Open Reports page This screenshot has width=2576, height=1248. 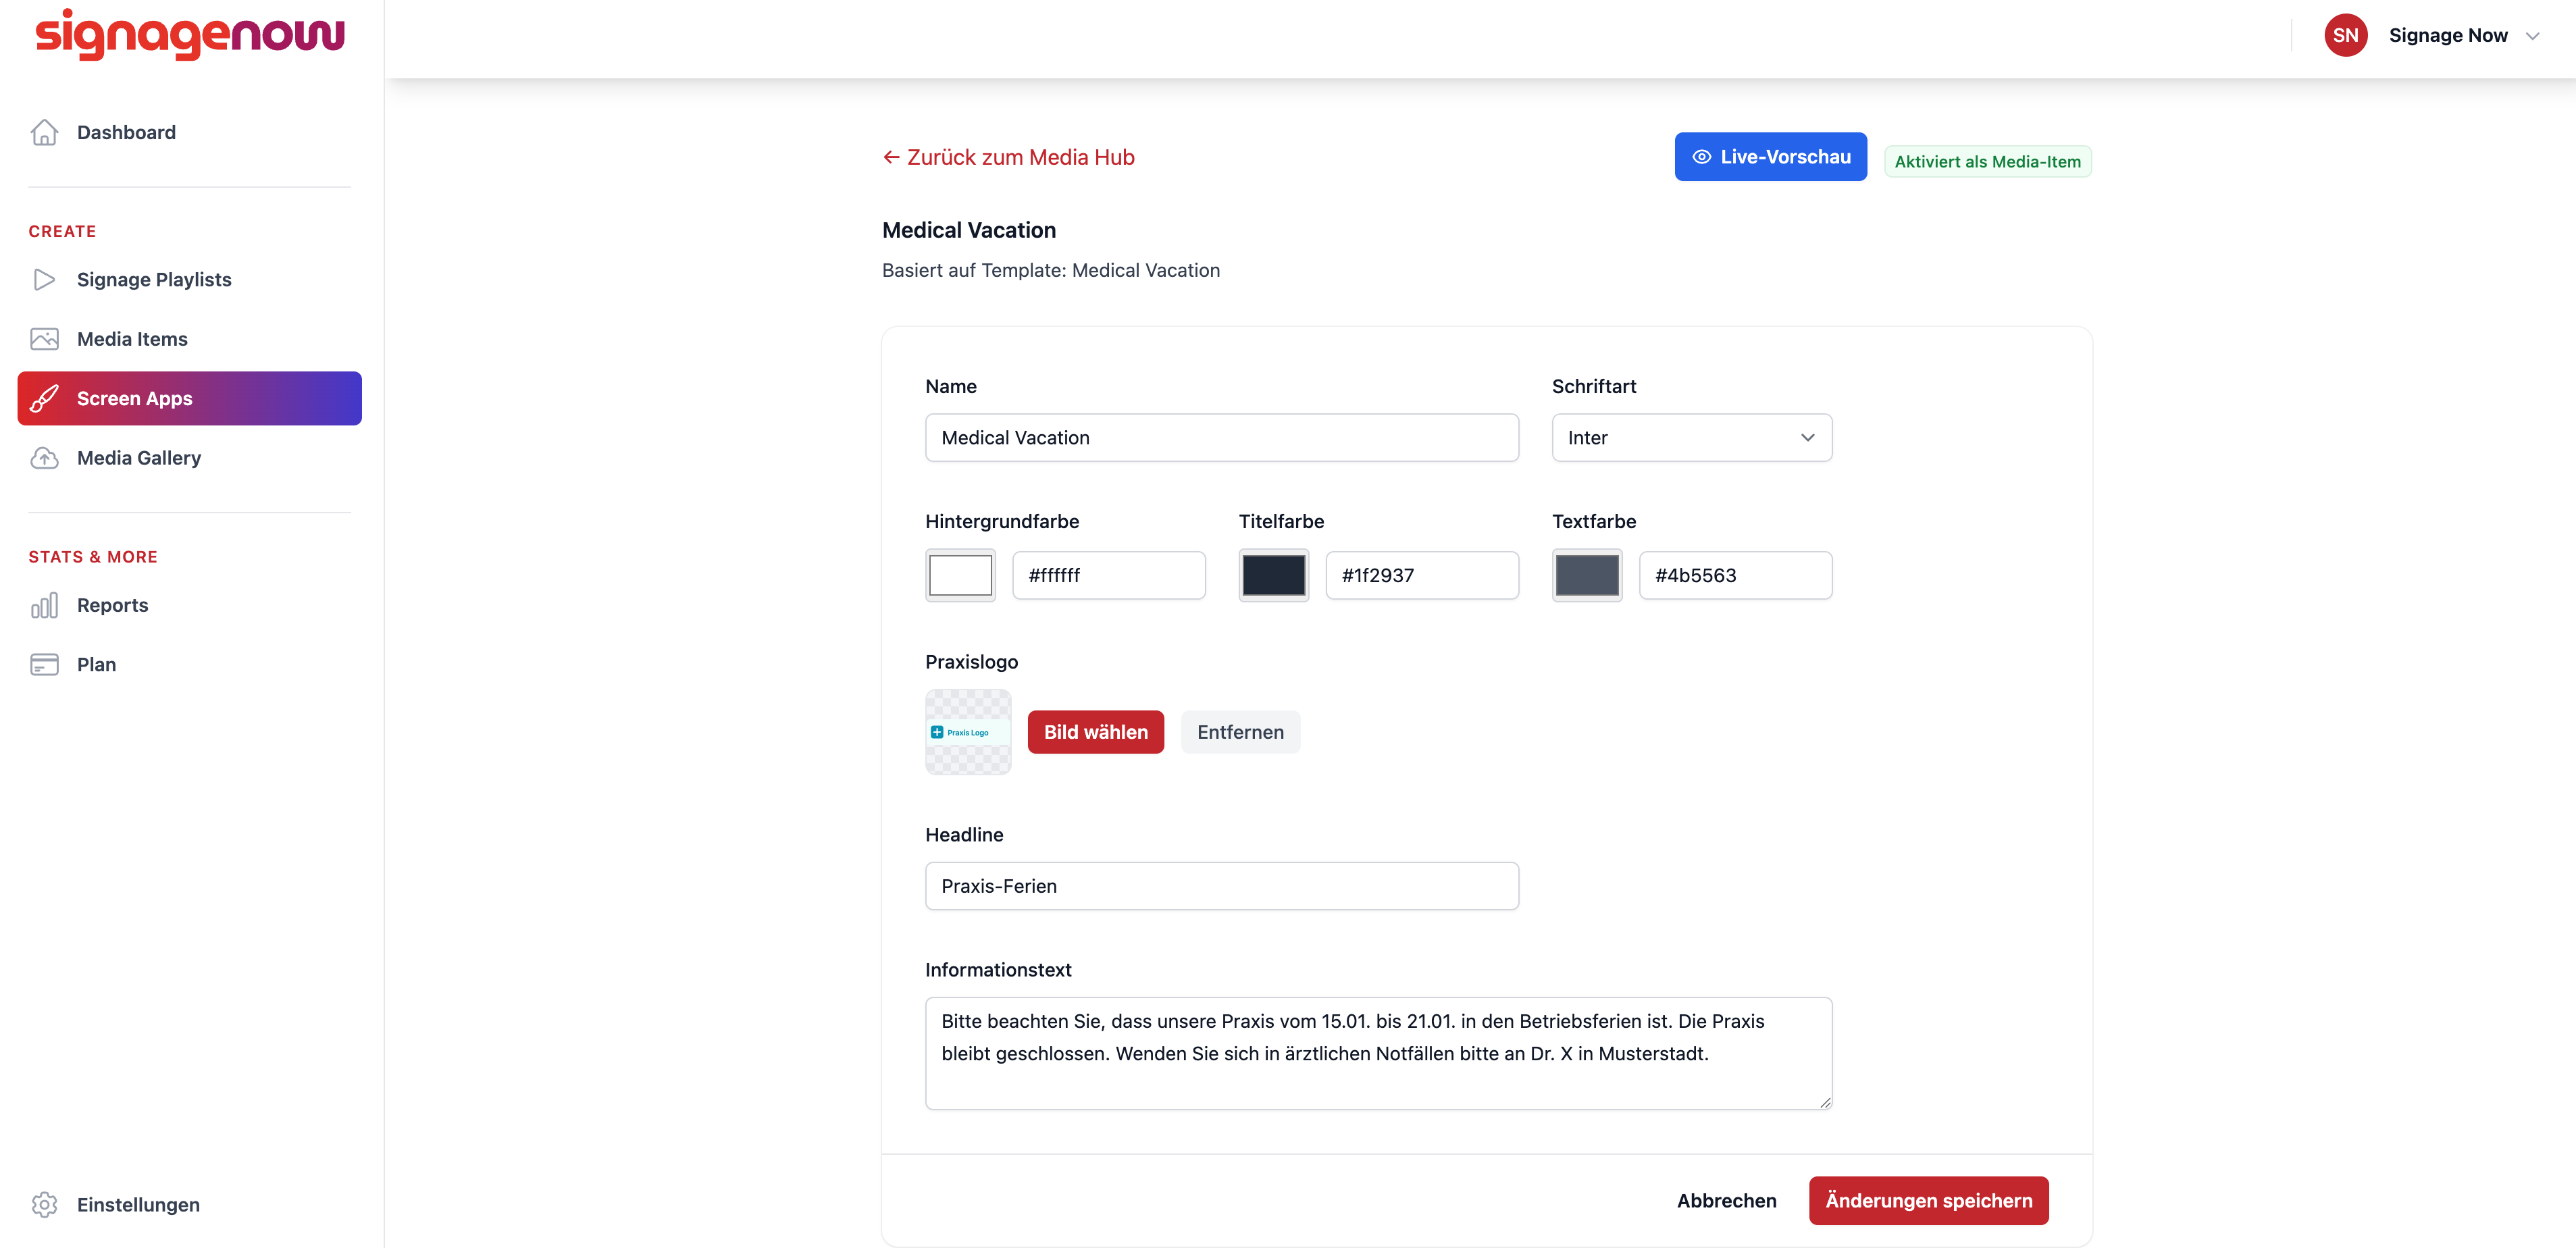(x=190, y=605)
